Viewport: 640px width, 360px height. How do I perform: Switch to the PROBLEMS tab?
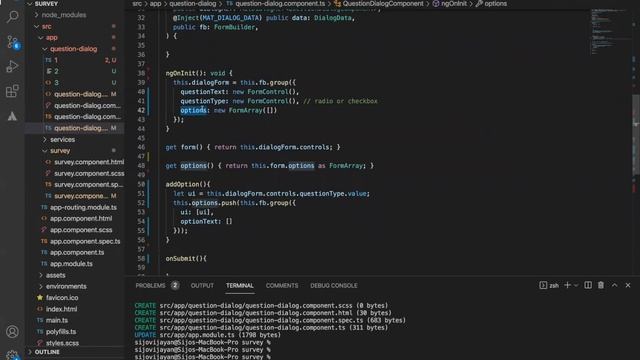[150, 285]
